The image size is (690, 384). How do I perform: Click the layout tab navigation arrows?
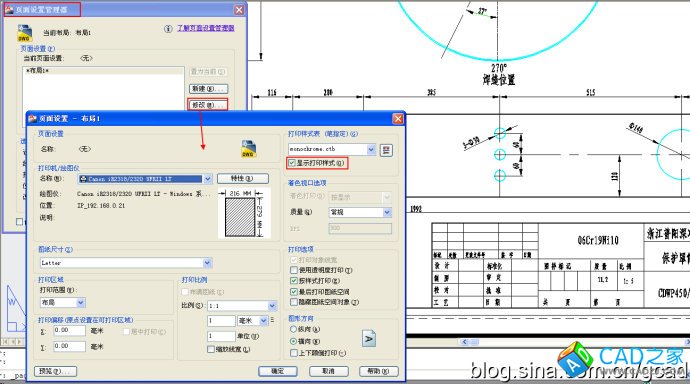pos(12,341)
